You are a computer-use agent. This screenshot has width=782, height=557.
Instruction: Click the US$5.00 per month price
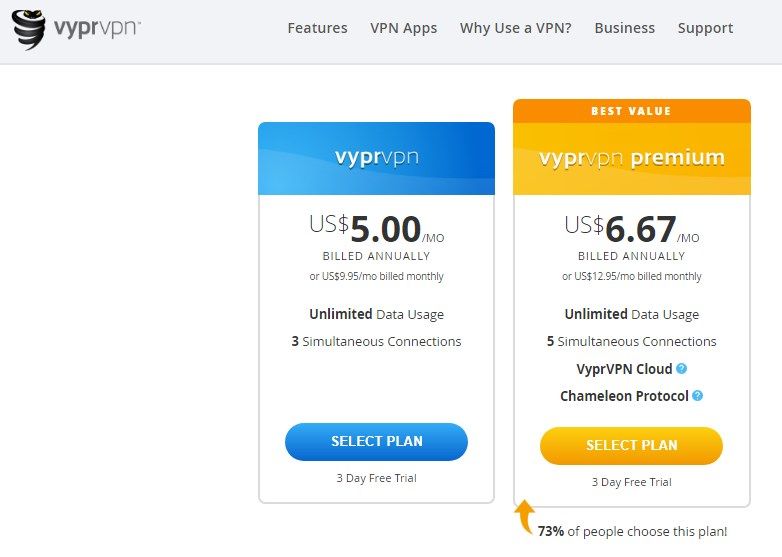click(x=377, y=229)
